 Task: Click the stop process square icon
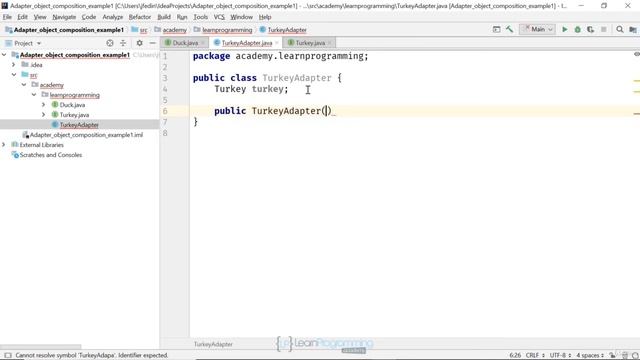coord(604,29)
